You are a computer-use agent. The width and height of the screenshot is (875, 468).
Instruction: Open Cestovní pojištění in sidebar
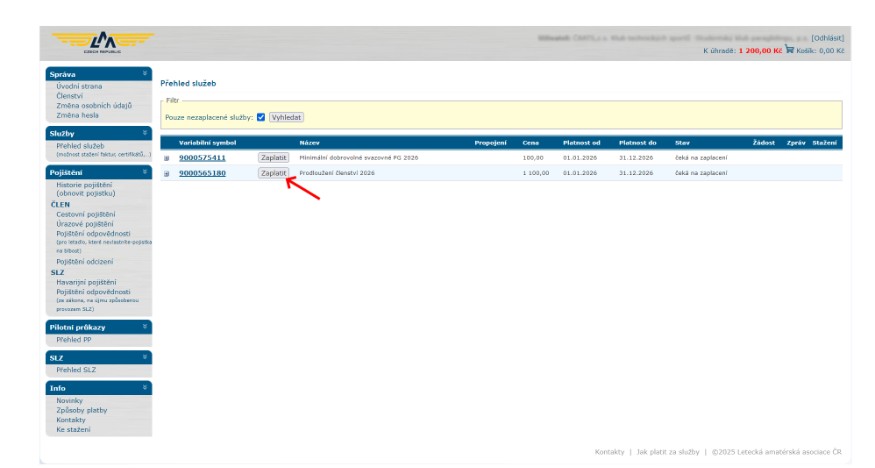click(85, 213)
